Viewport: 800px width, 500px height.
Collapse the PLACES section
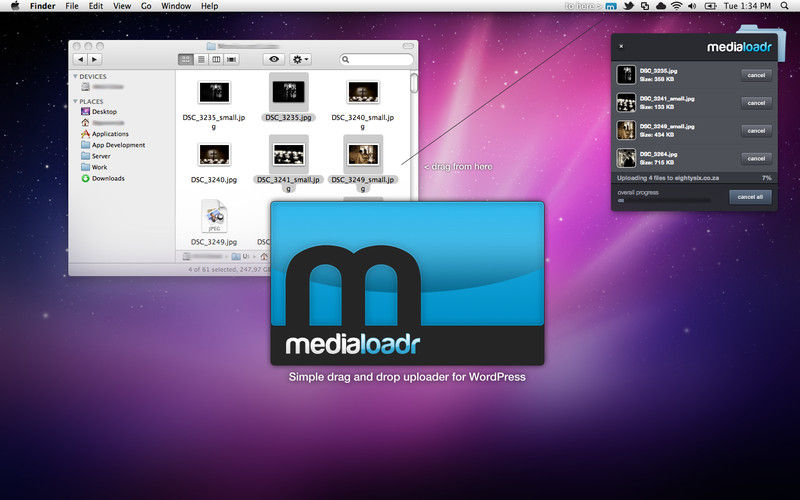point(76,101)
